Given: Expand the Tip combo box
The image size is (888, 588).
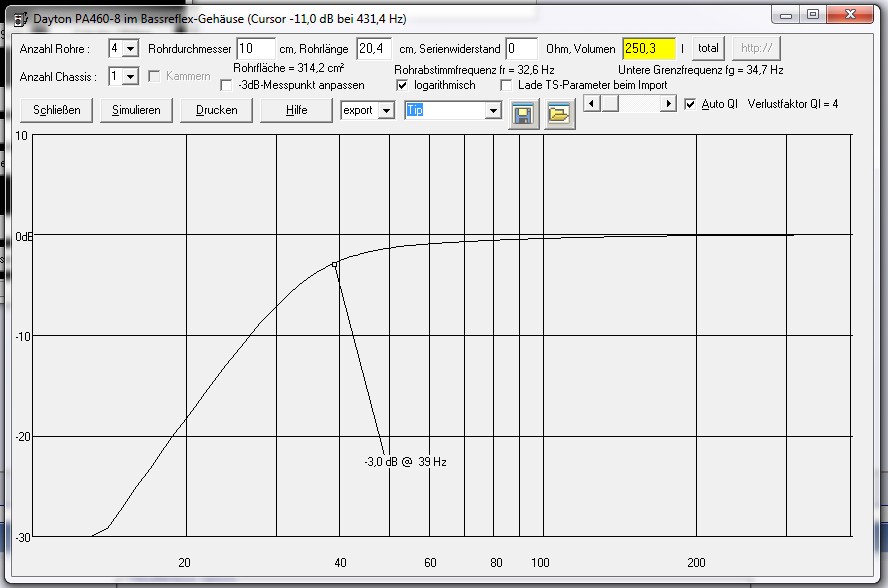Looking at the screenshot, I should click(493, 110).
